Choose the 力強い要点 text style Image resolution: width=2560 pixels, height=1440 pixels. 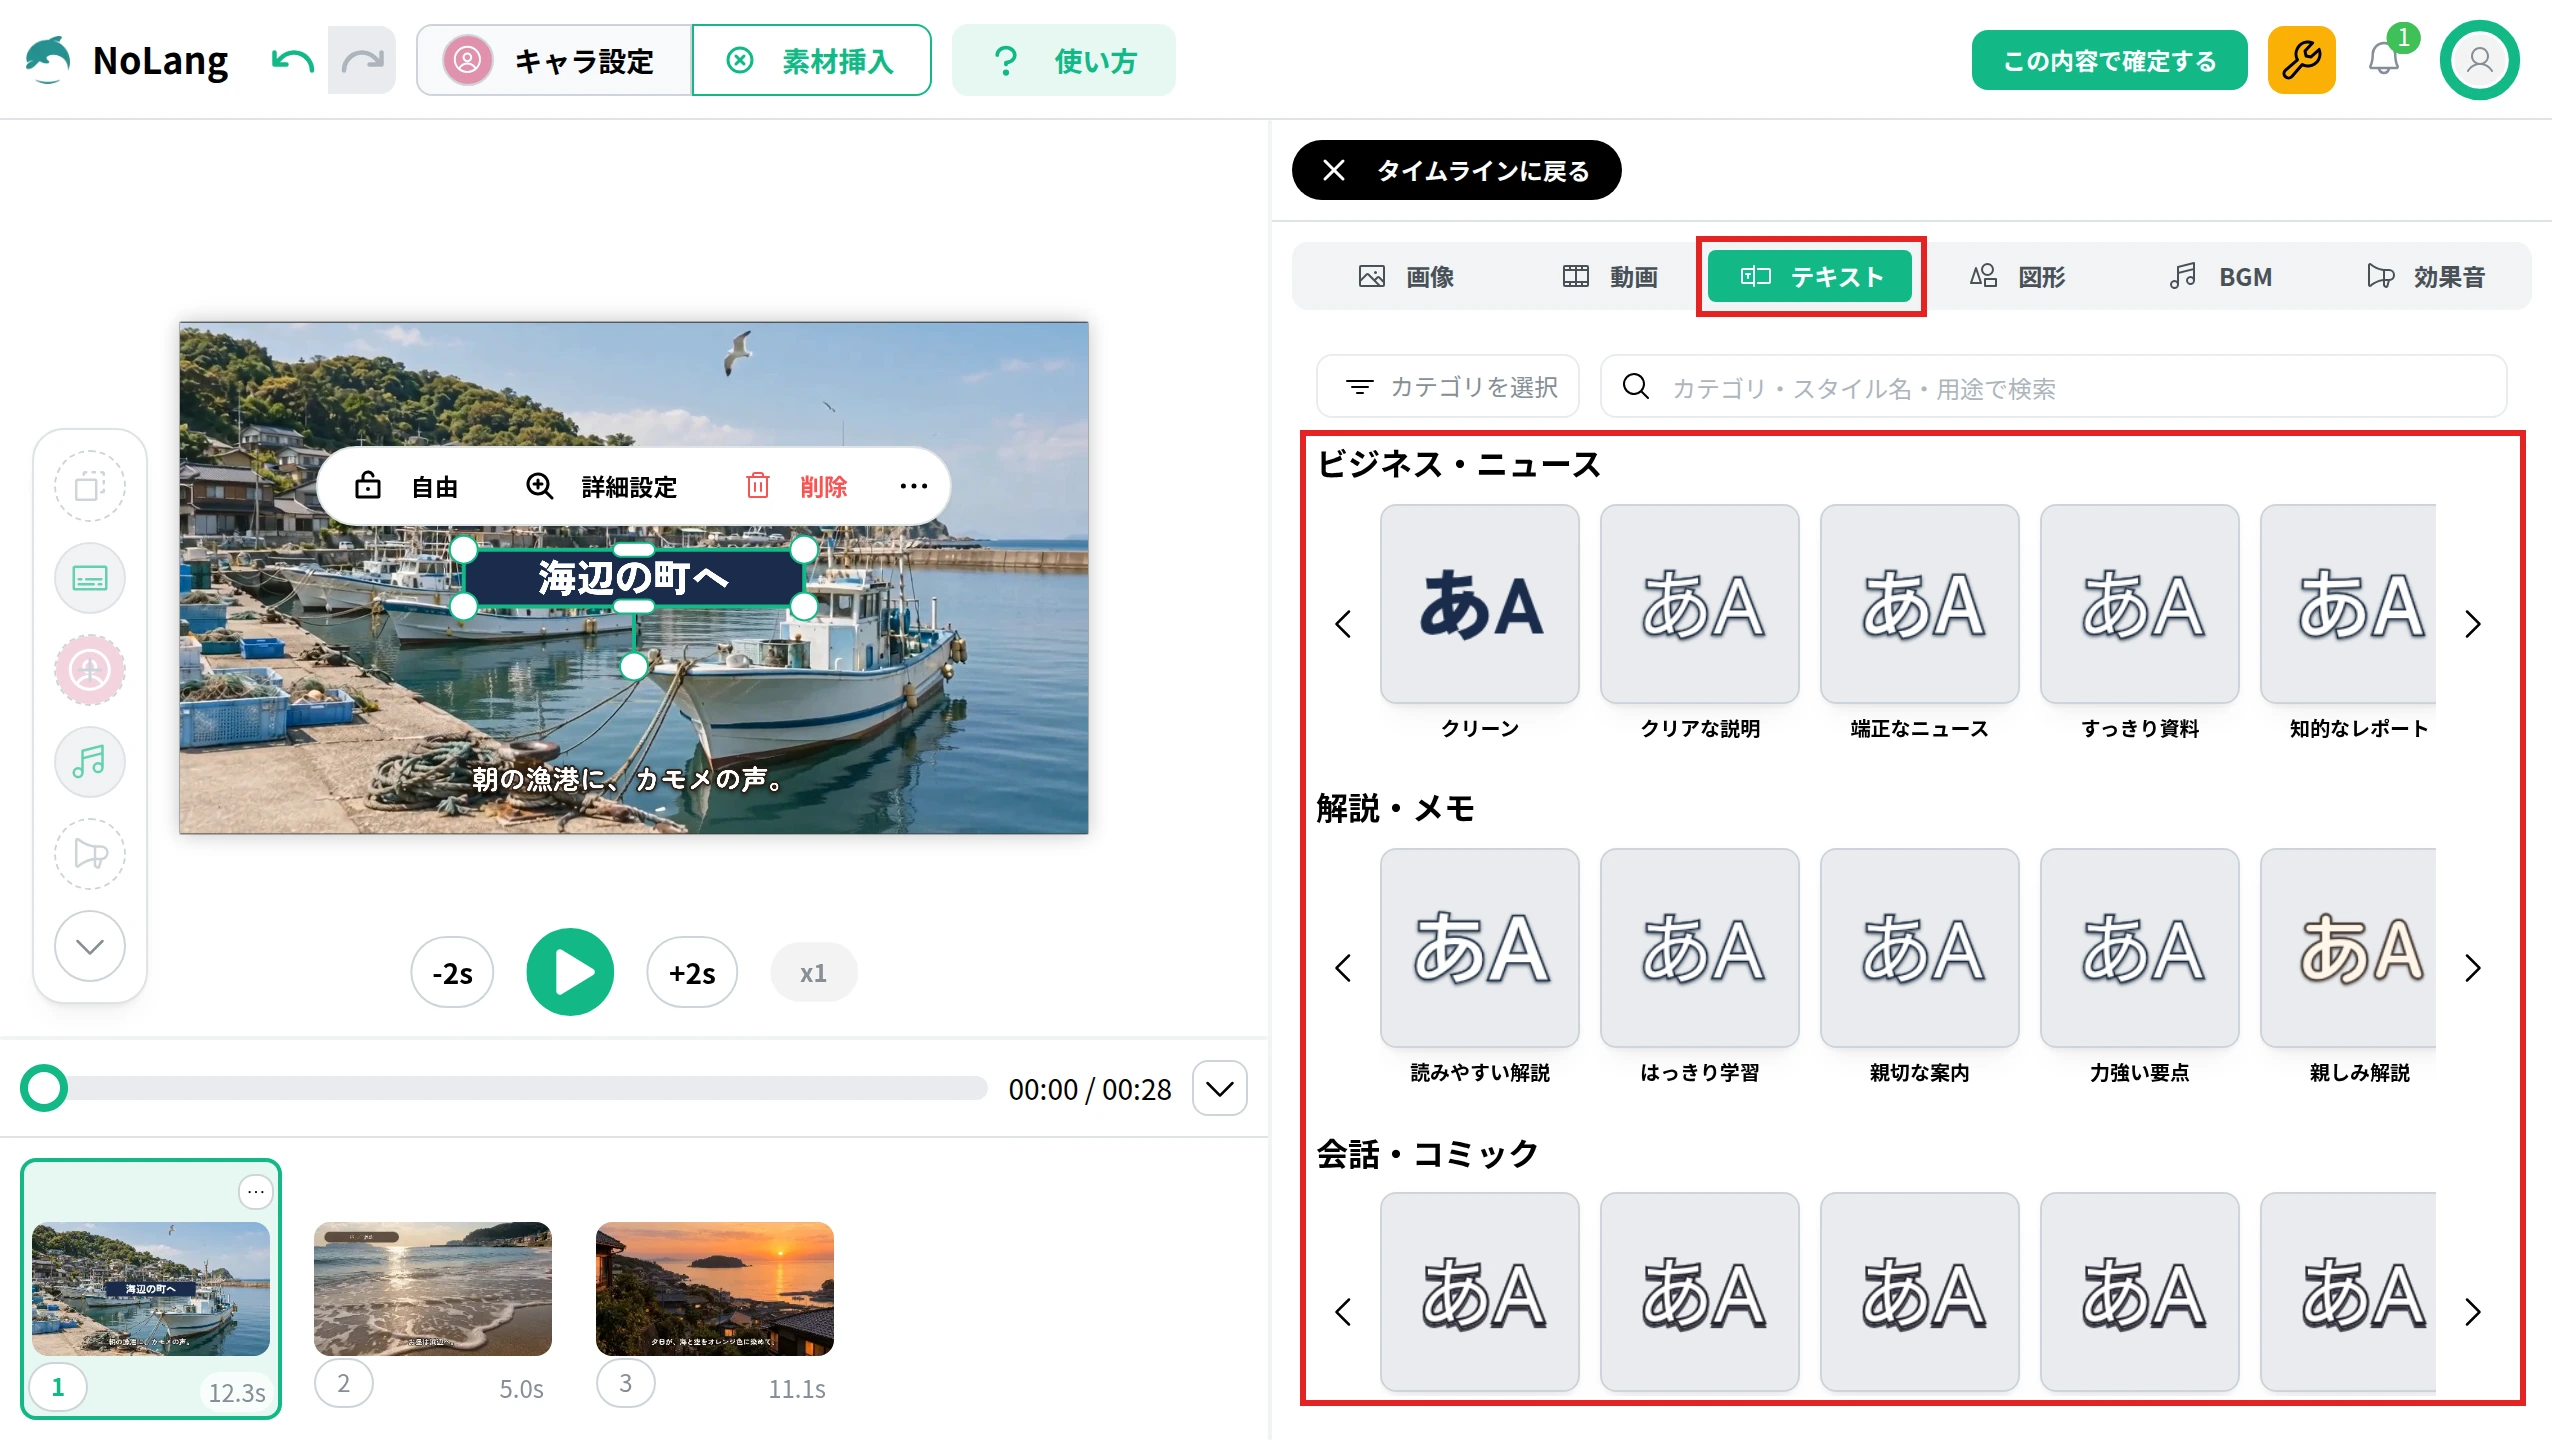[2140, 948]
